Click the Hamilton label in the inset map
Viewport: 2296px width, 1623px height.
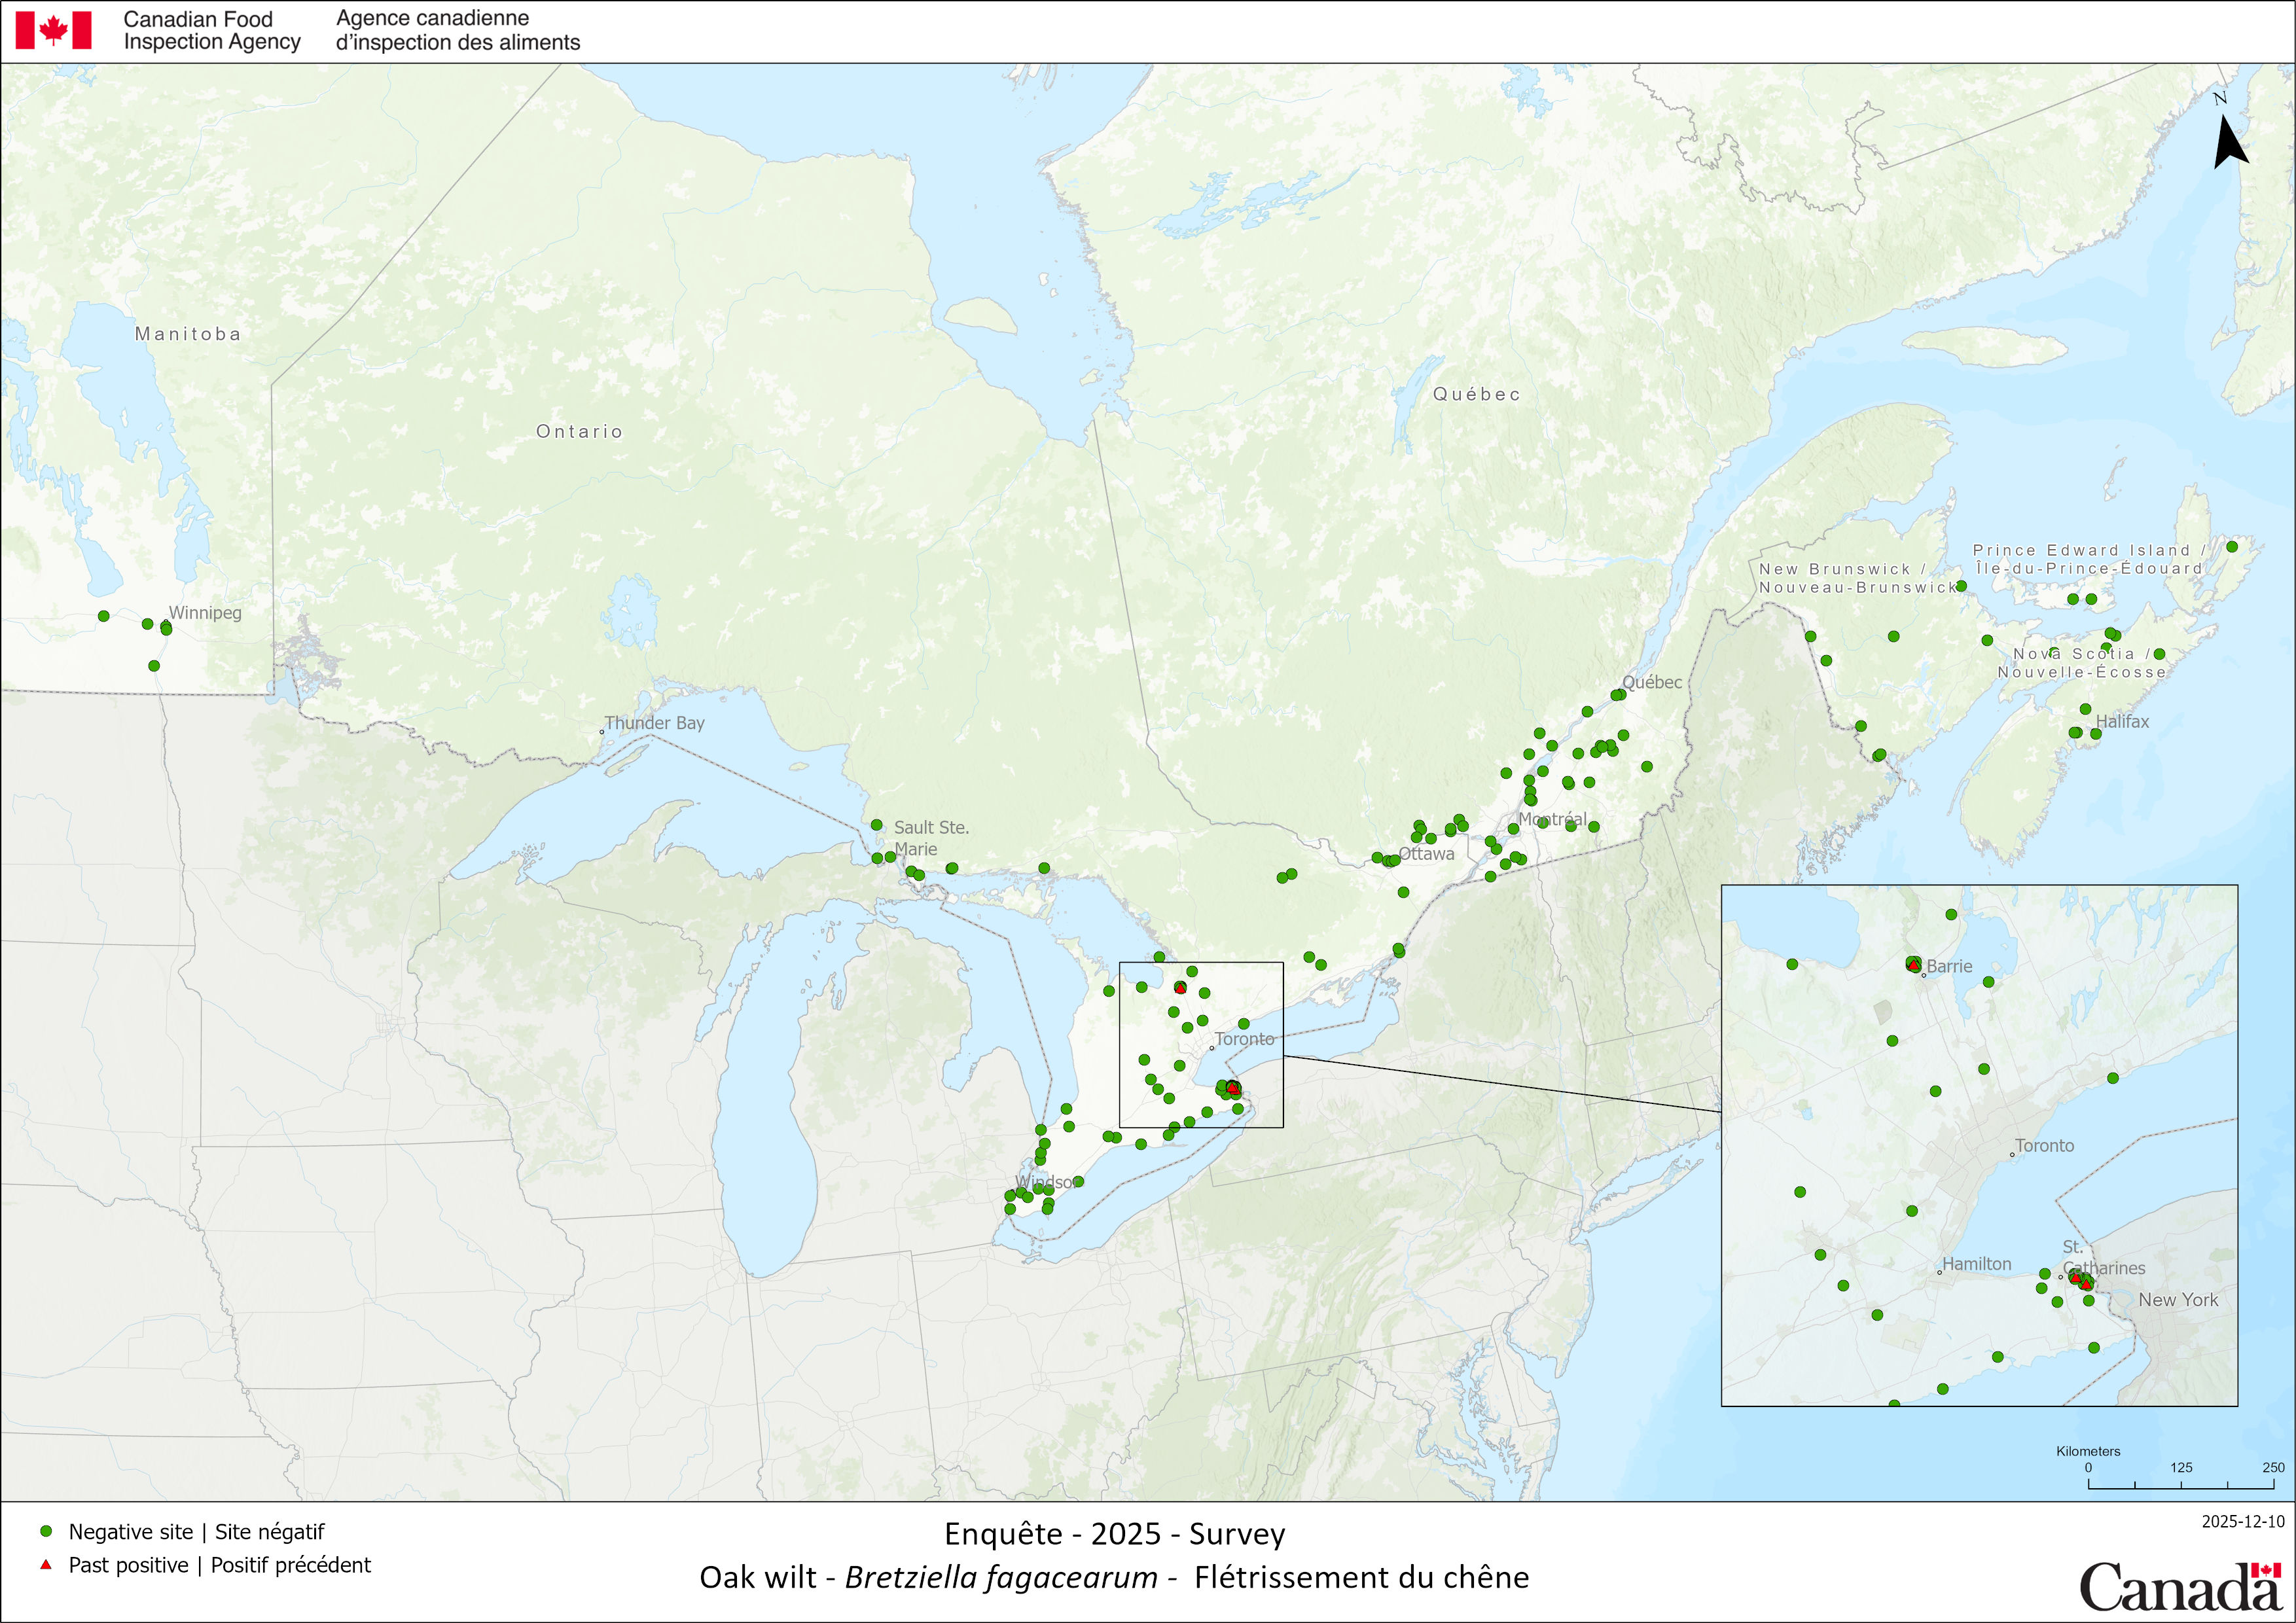tap(1976, 1264)
